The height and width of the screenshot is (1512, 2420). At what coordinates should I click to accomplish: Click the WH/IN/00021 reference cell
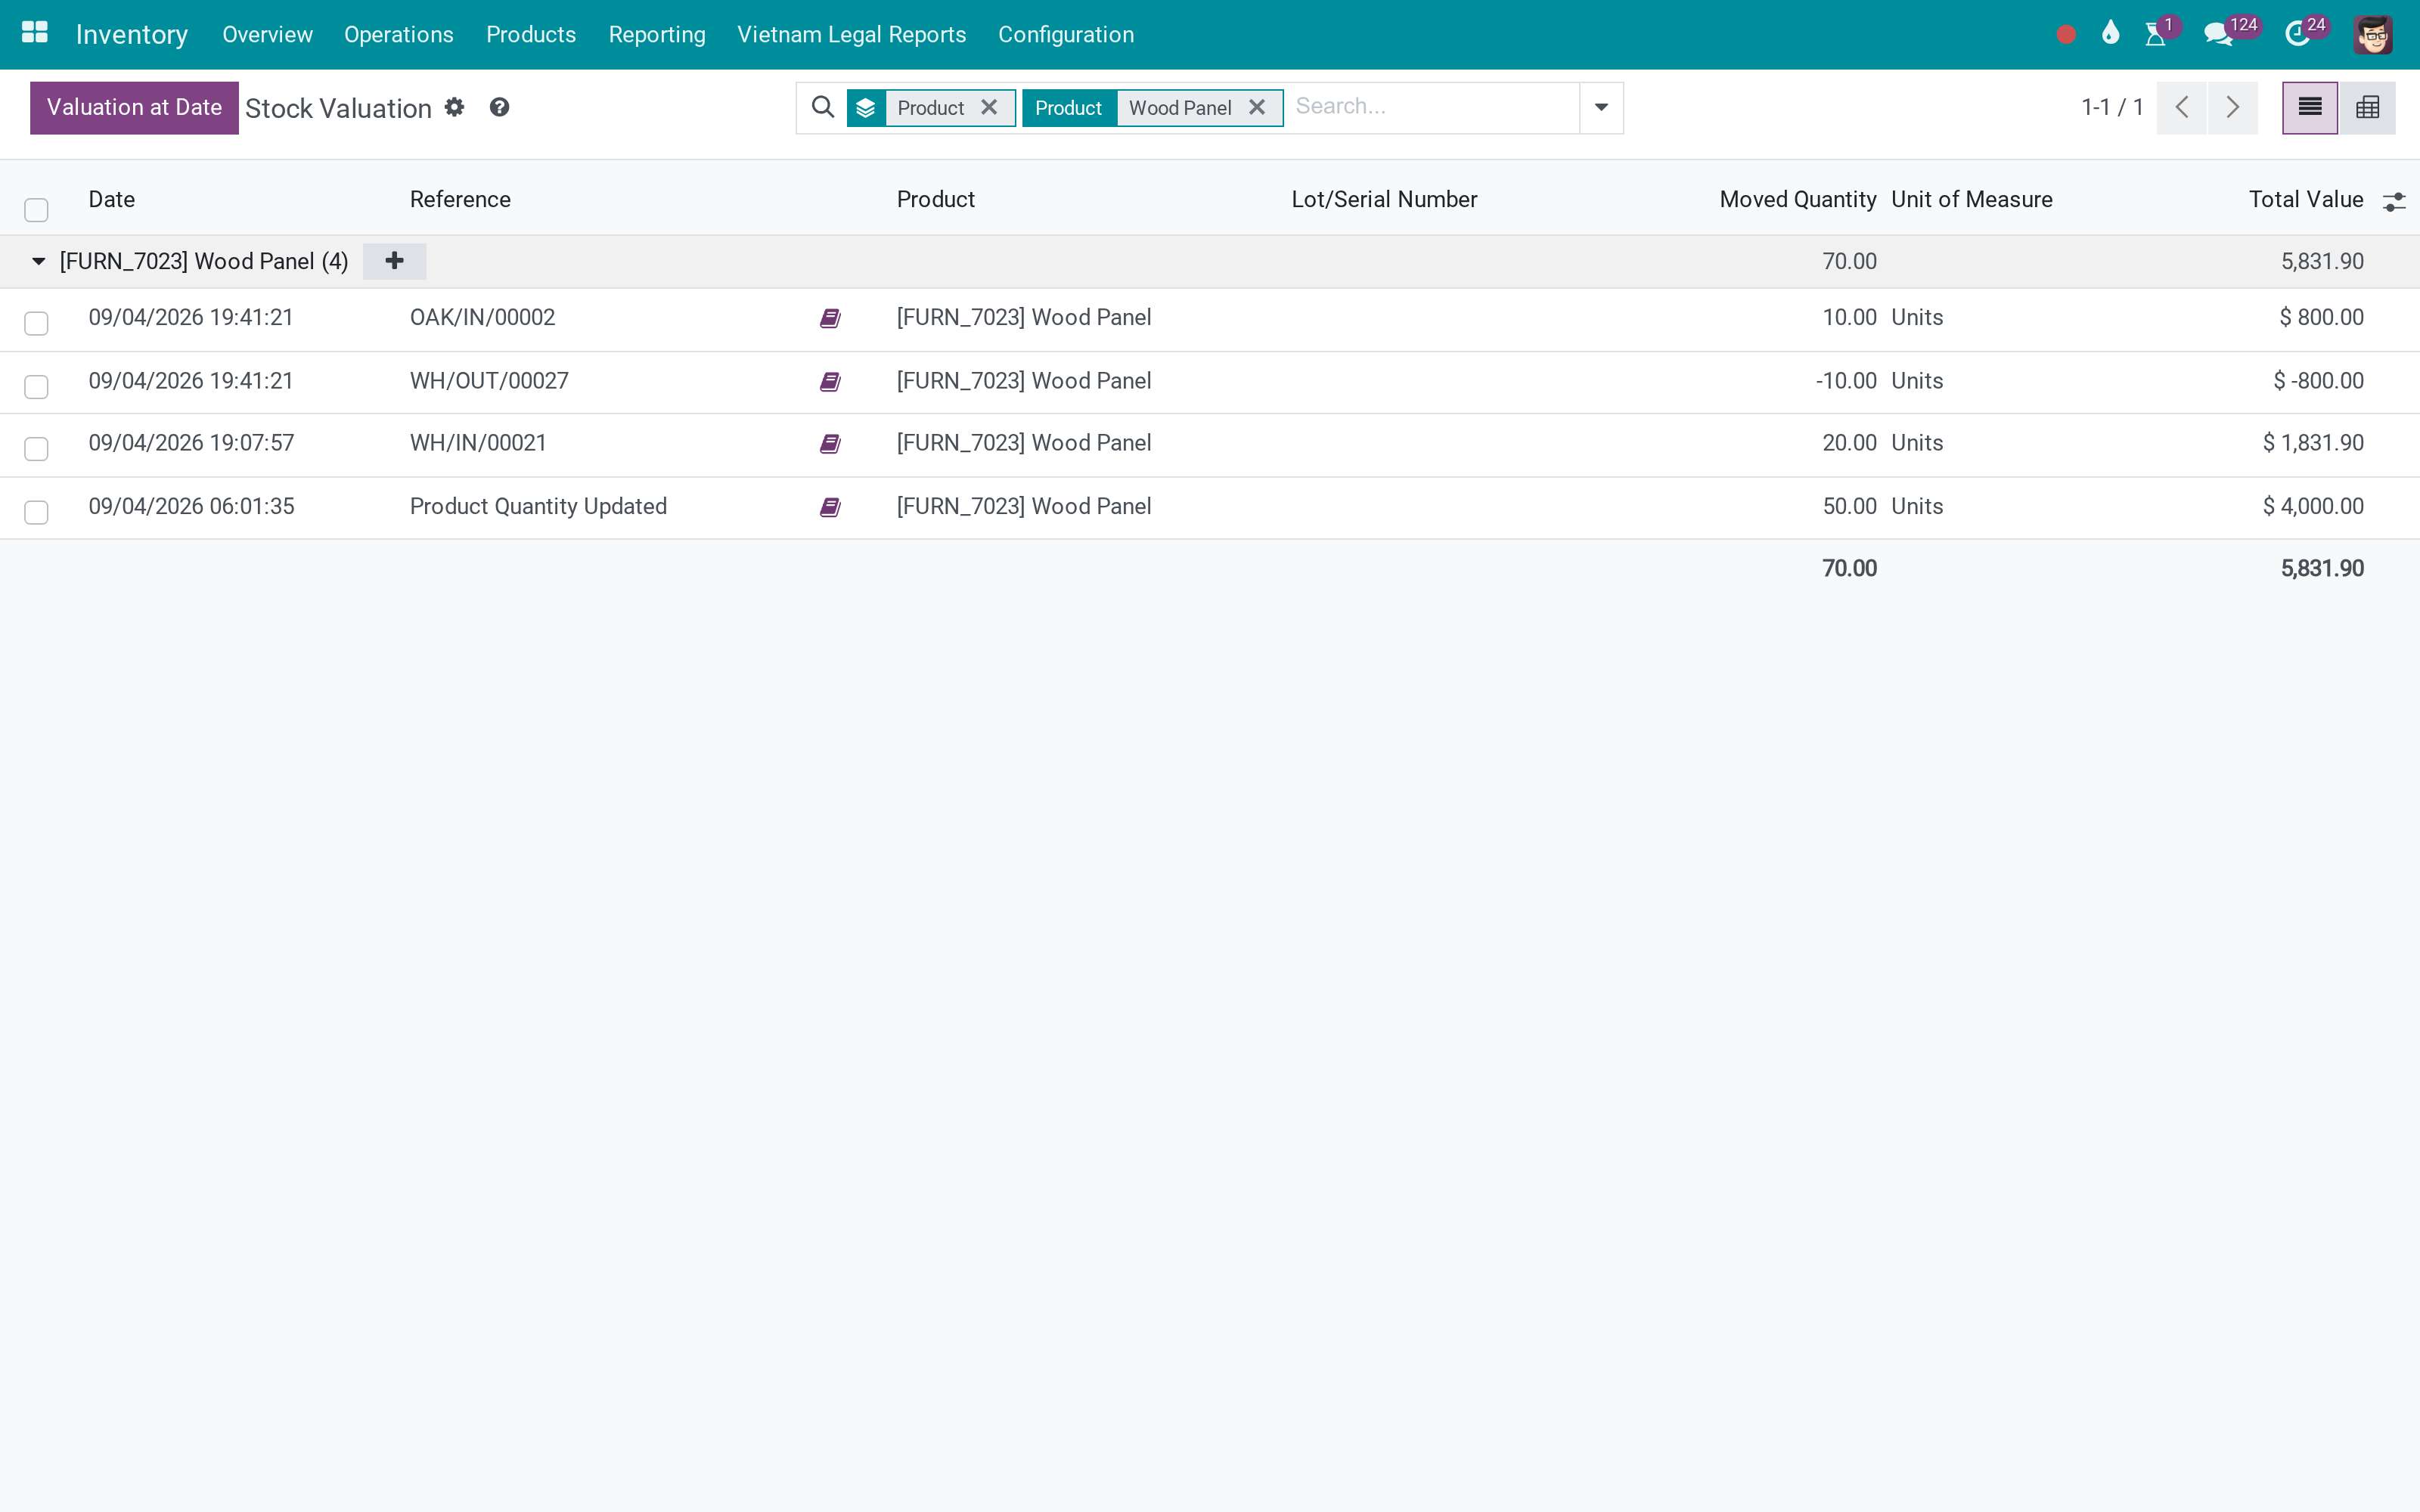pyautogui.click(x=478, y=443)
